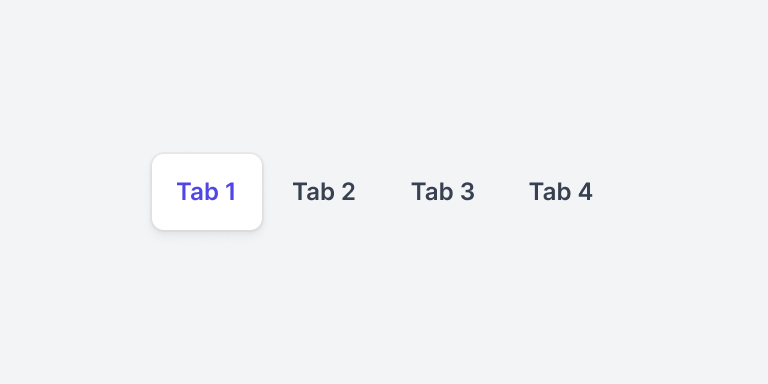Image resolution: width=768 pixels, height=384 pixels.
Task: Show Tab 2 content
Action: [x=324, y=192]
